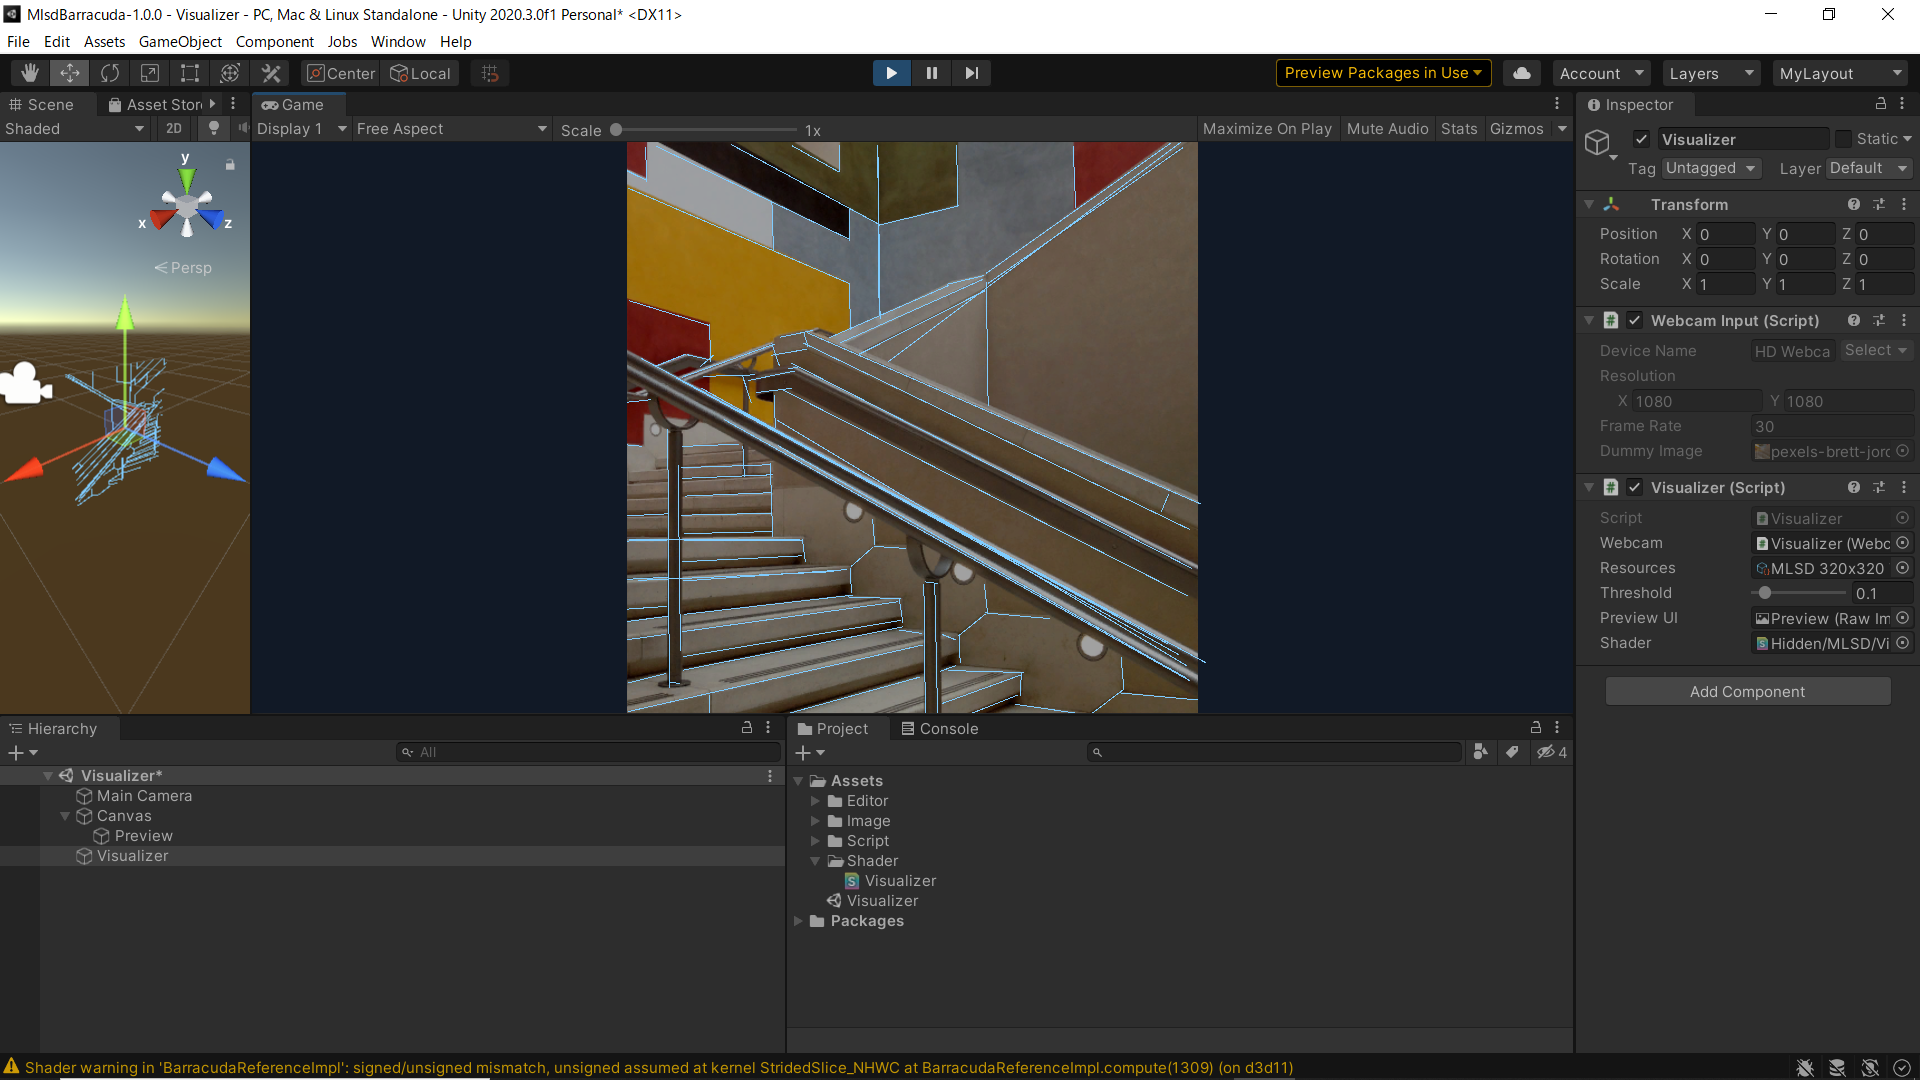The width and height of the screenshot is (1920, 1080).
Task: Open the cloud services icon
Action: [x=1521, y=73]
